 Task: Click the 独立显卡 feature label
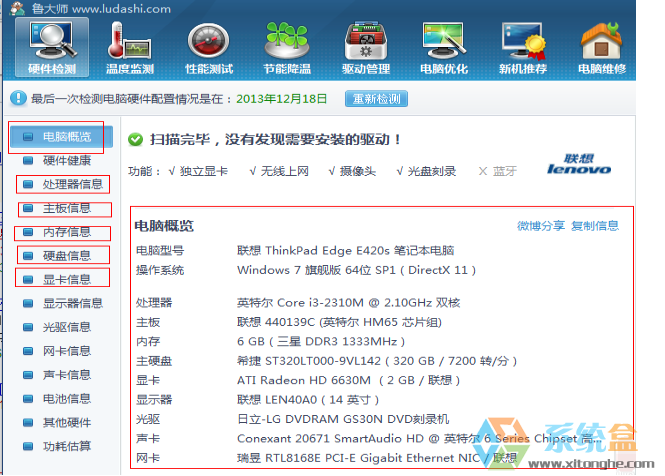point(203,171)
